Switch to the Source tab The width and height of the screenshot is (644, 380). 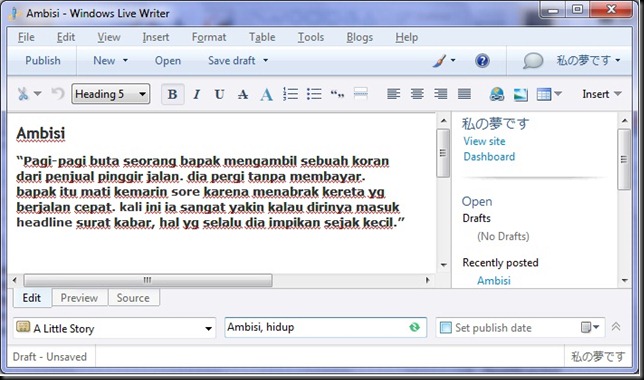tap(133, 298)
